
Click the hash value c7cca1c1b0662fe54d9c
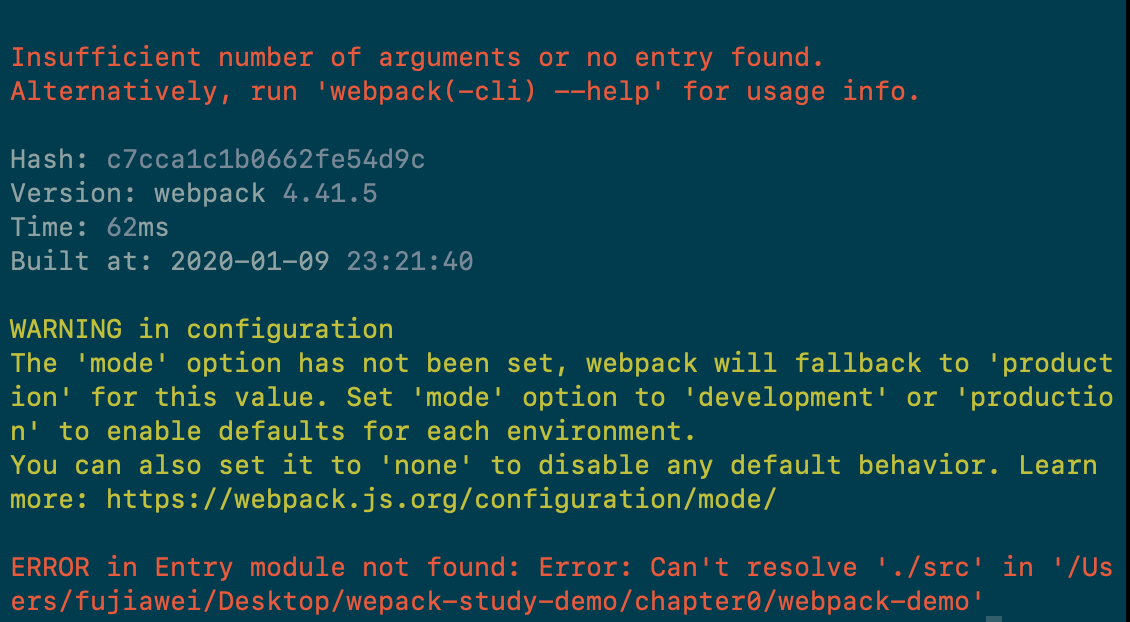[266, 159]
